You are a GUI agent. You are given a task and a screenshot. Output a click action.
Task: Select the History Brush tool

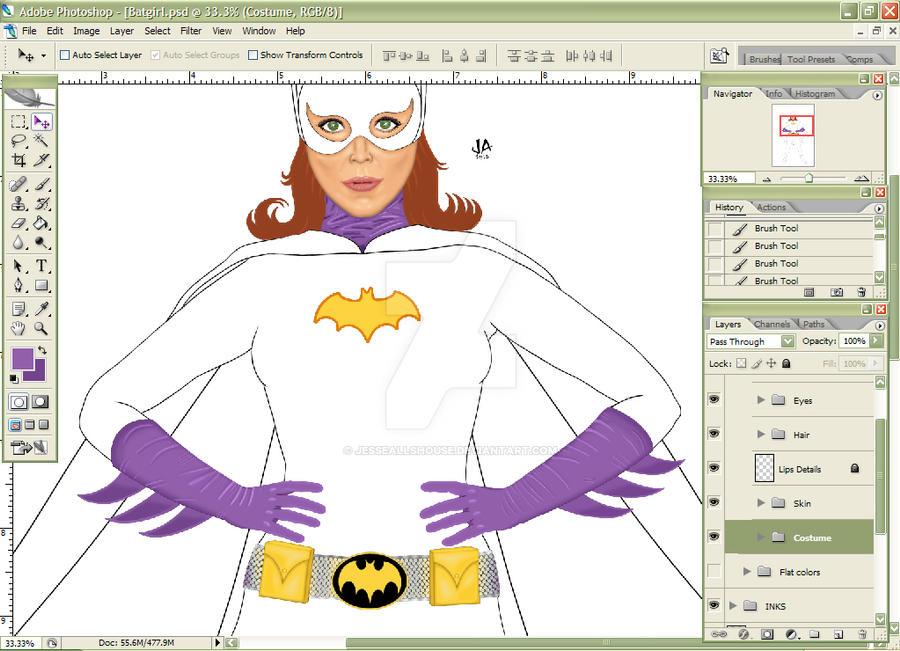tap(41, 203)
